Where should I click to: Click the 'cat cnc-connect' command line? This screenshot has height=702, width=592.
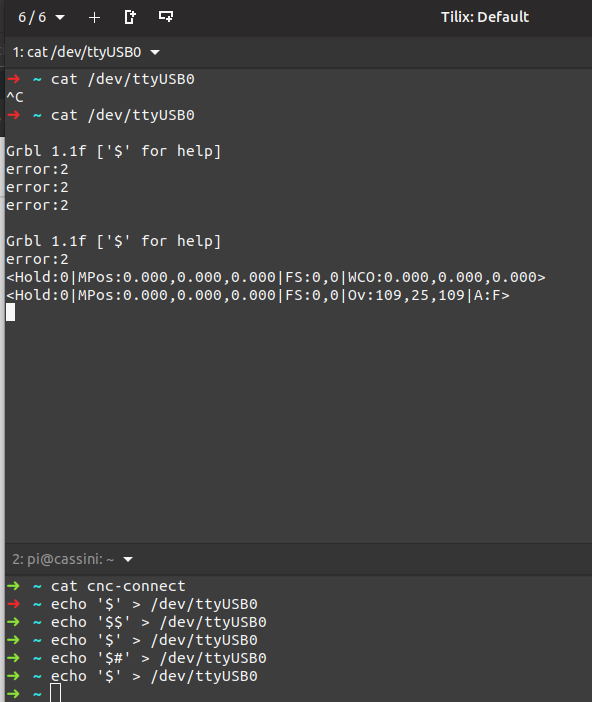118,586
